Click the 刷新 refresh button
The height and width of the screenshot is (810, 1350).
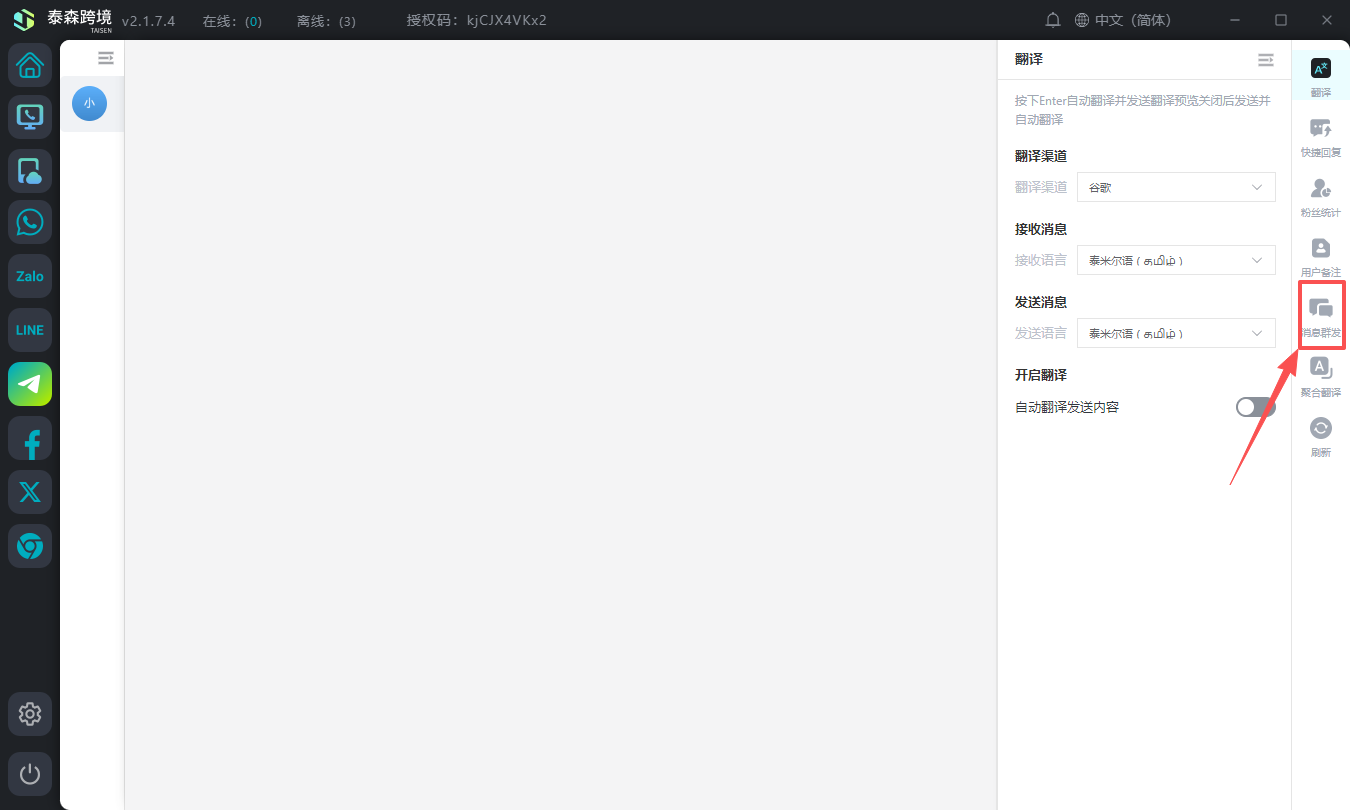coord(1320,437)
